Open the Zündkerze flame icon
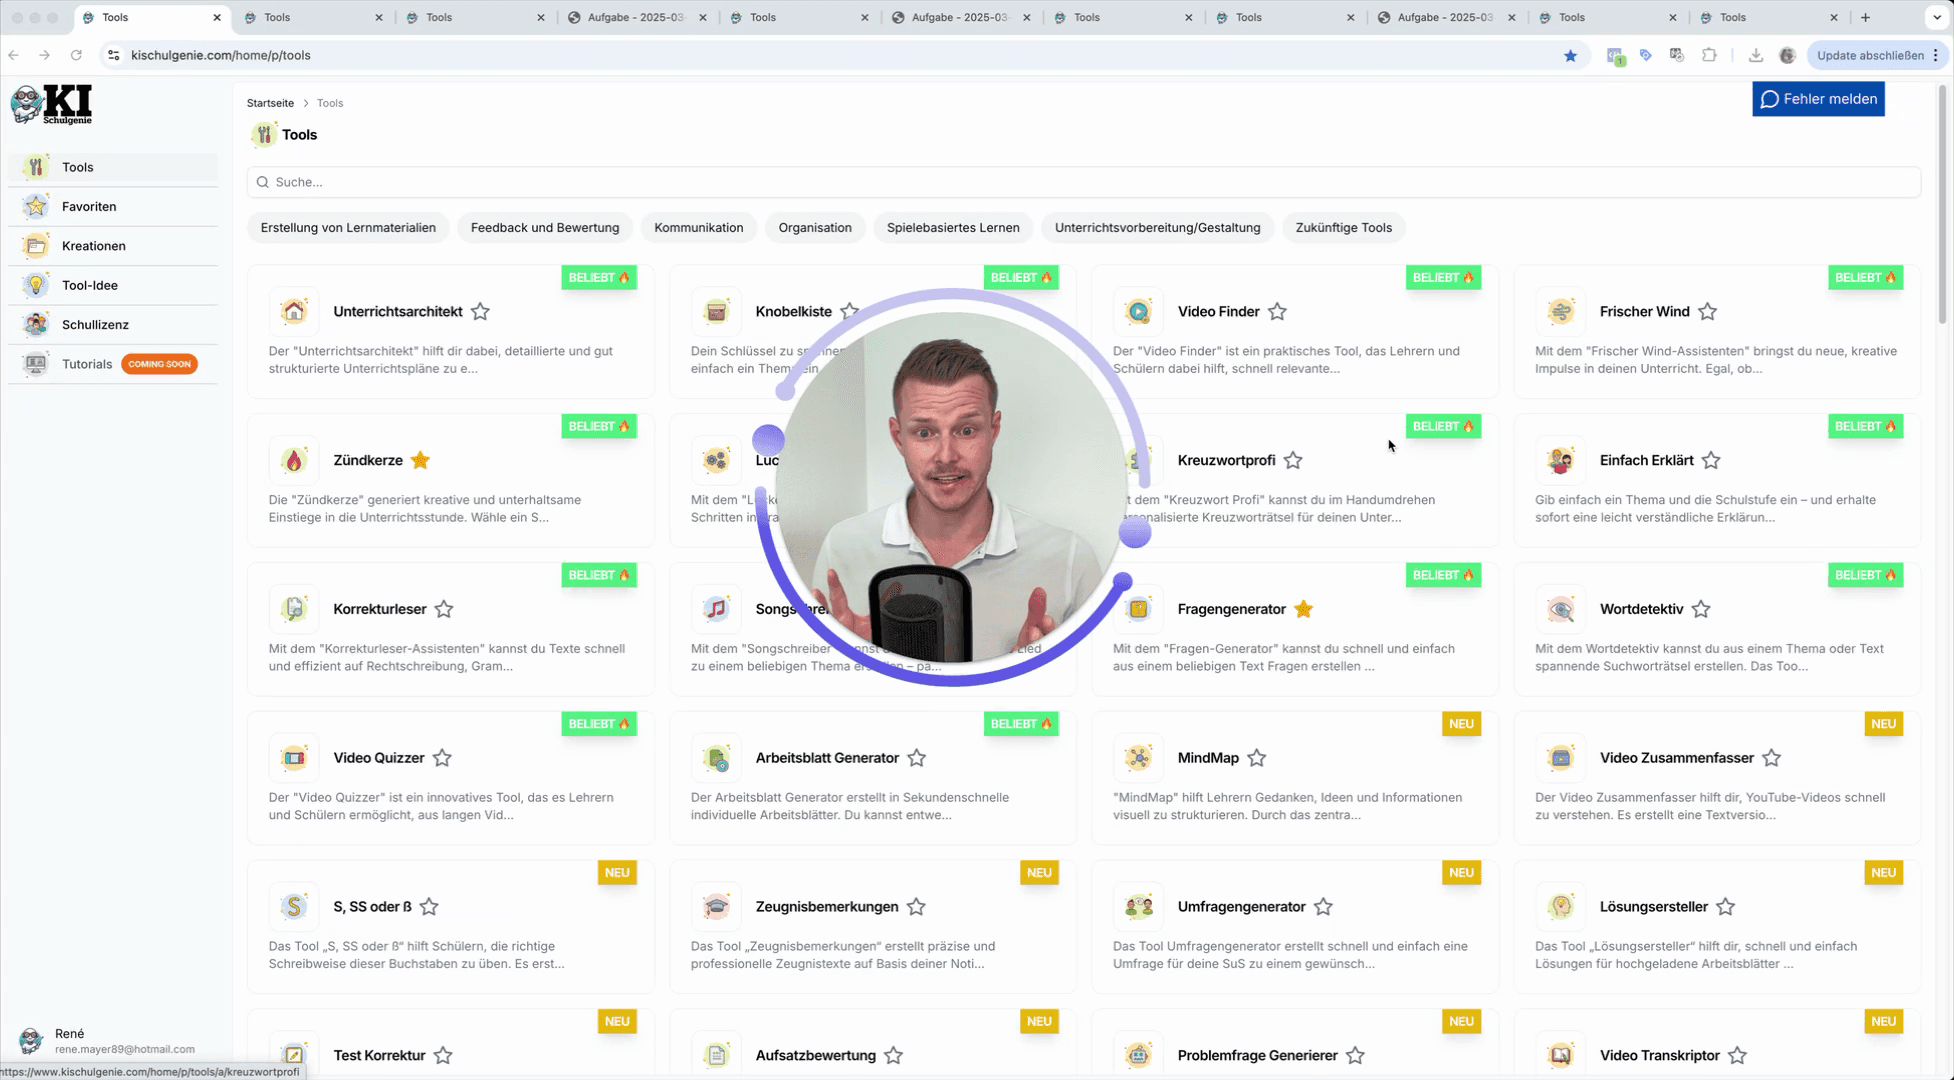1954x1080 pixels. [x=293, y=460]
